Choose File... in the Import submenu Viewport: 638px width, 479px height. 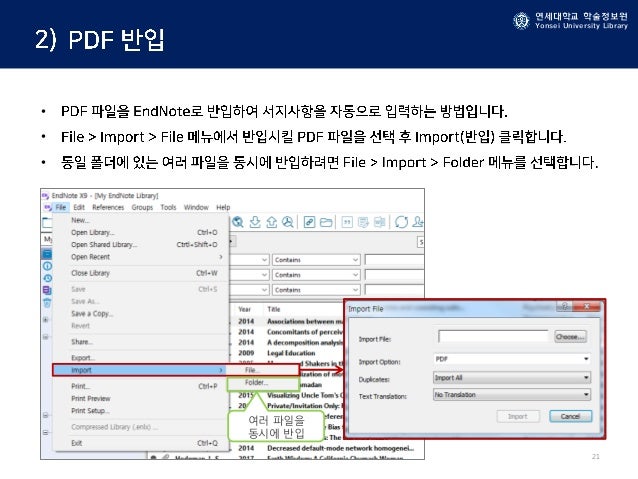(x=262, y=370)
